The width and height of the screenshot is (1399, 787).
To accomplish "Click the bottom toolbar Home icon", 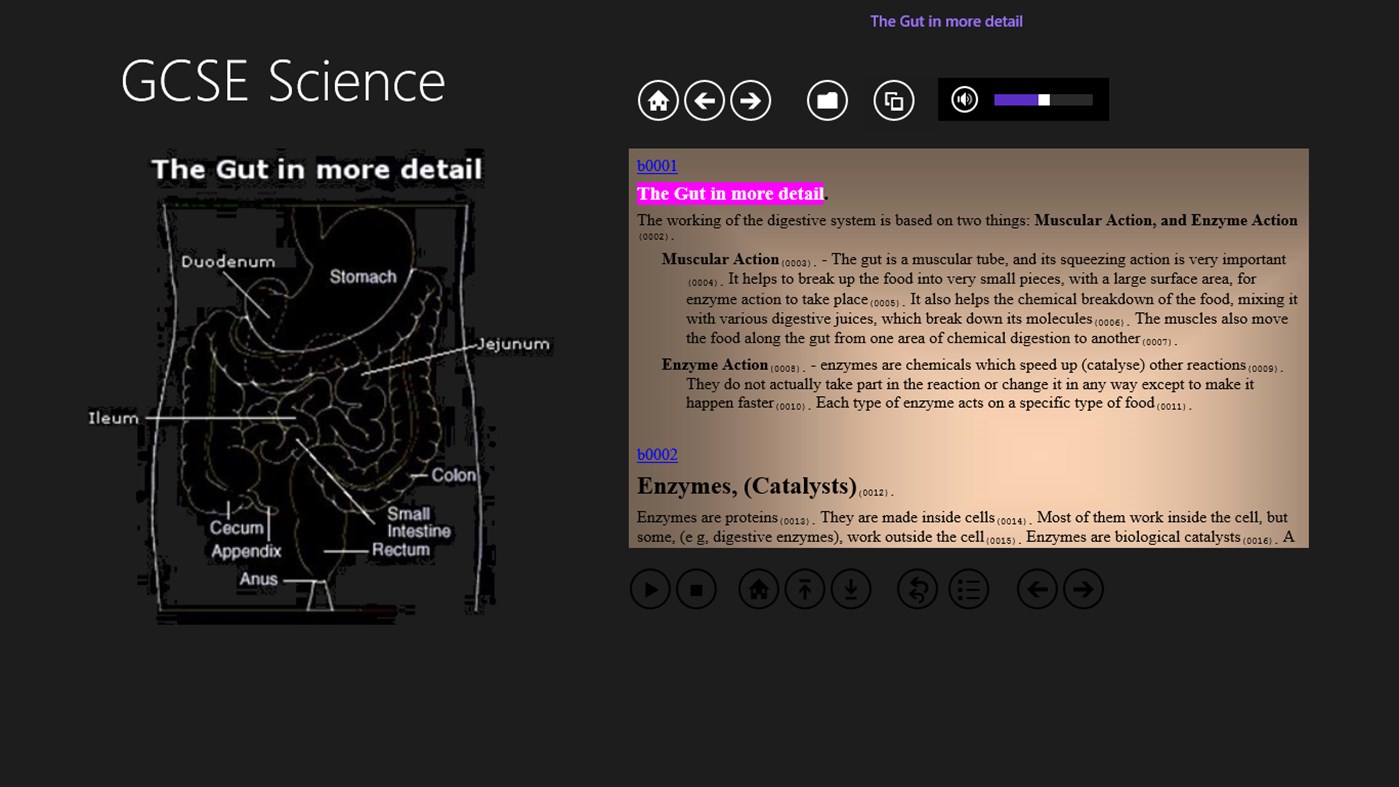I will tap(758, 590).
